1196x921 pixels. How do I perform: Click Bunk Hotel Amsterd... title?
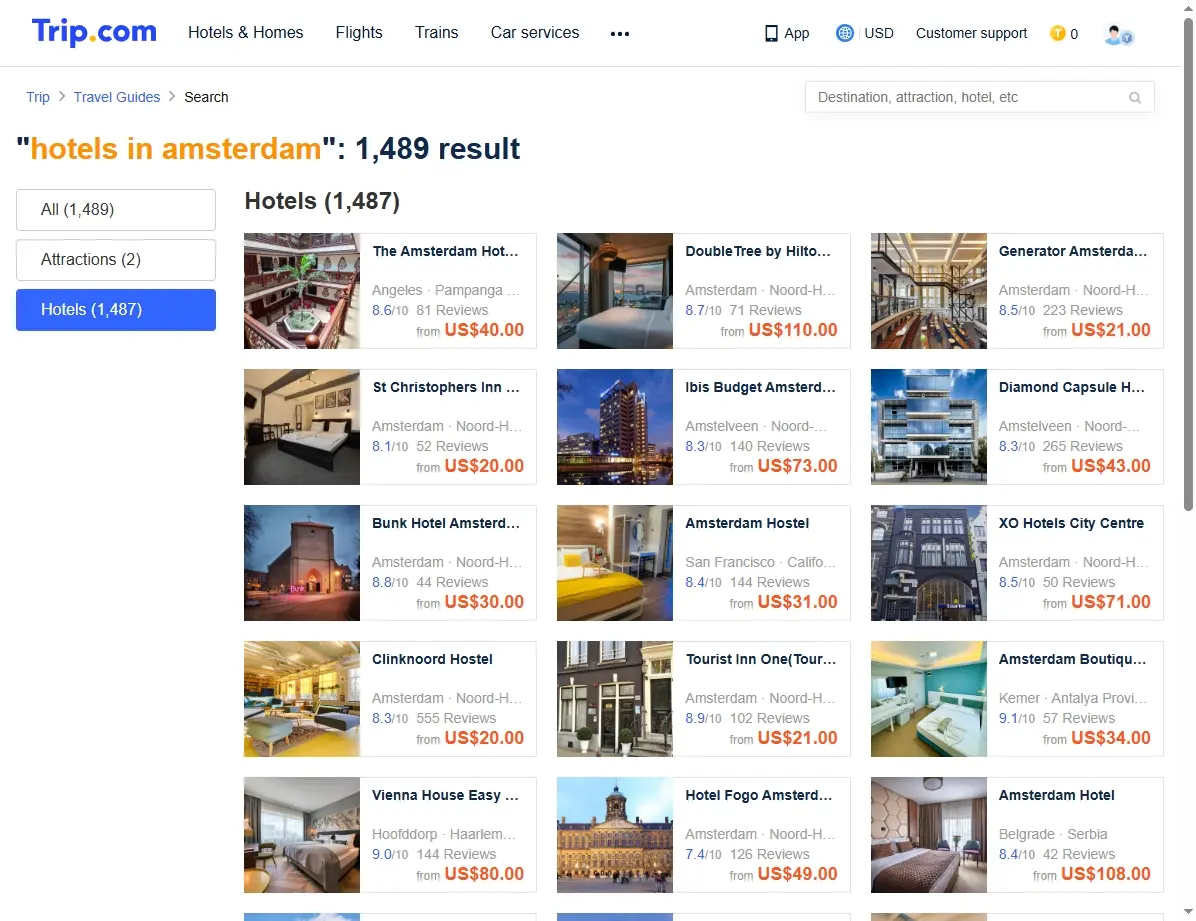[x=445, y=523]
